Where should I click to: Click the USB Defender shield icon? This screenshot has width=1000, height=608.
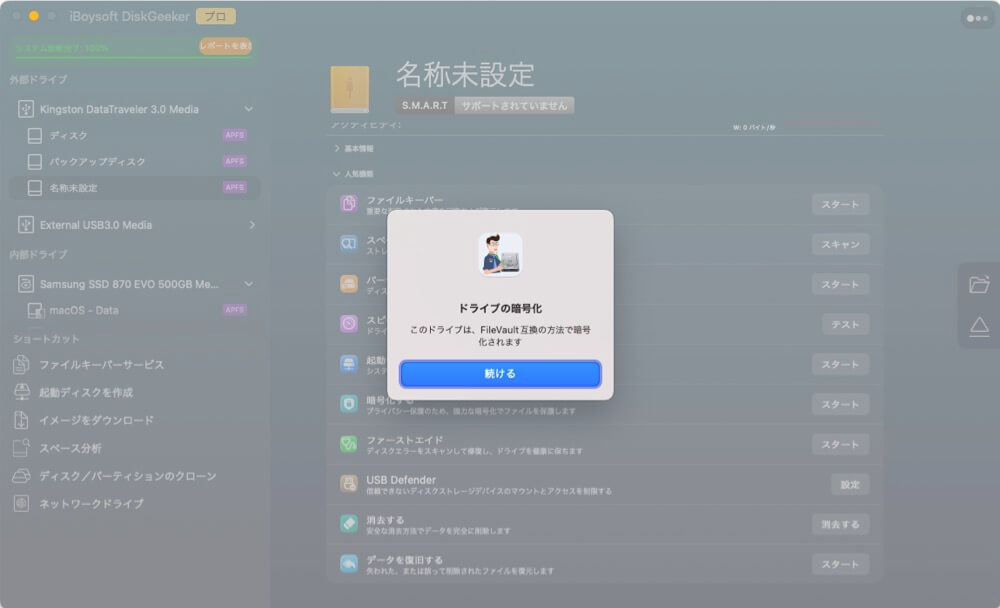pos(346,481)
